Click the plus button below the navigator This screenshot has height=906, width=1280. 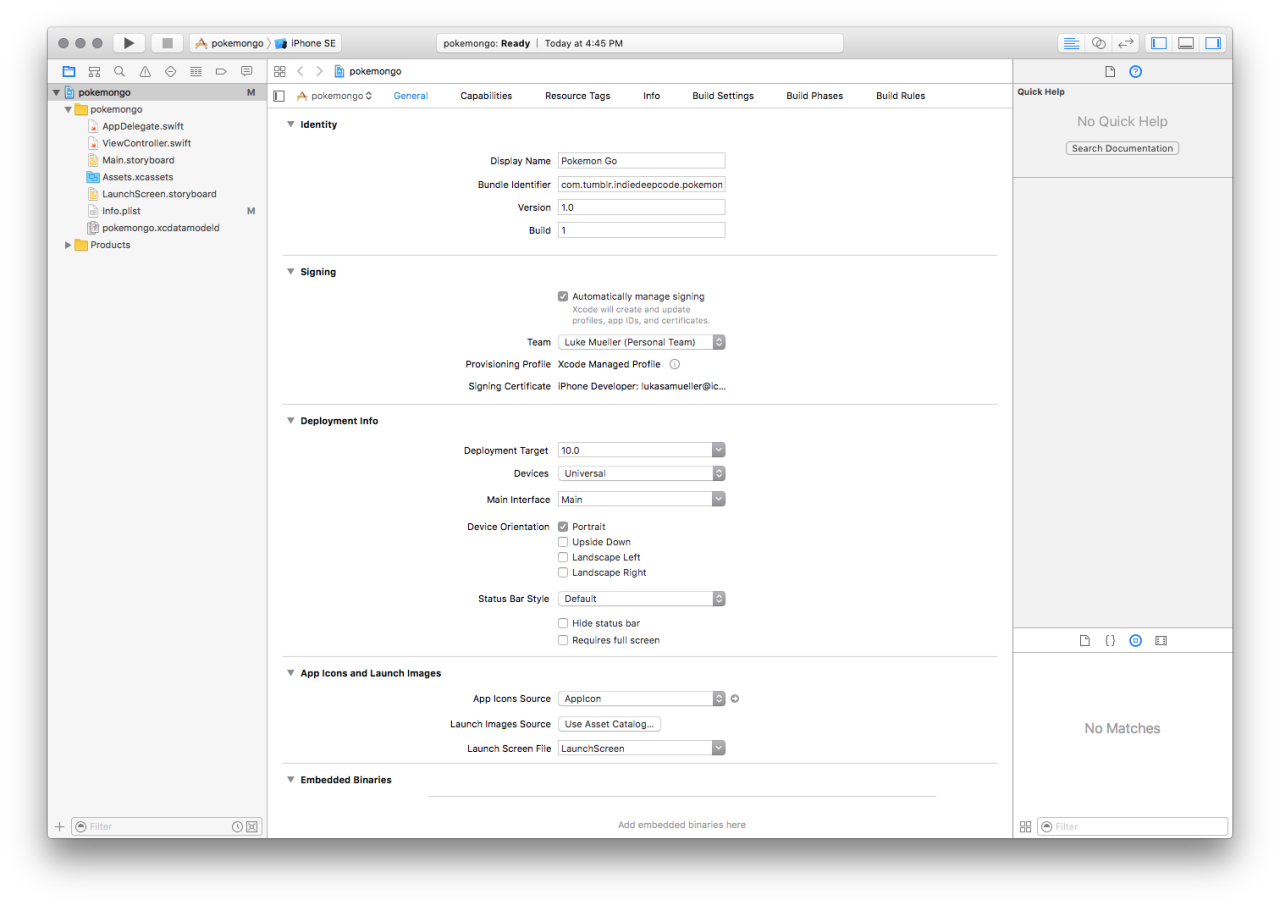click(x=59, y=827)
